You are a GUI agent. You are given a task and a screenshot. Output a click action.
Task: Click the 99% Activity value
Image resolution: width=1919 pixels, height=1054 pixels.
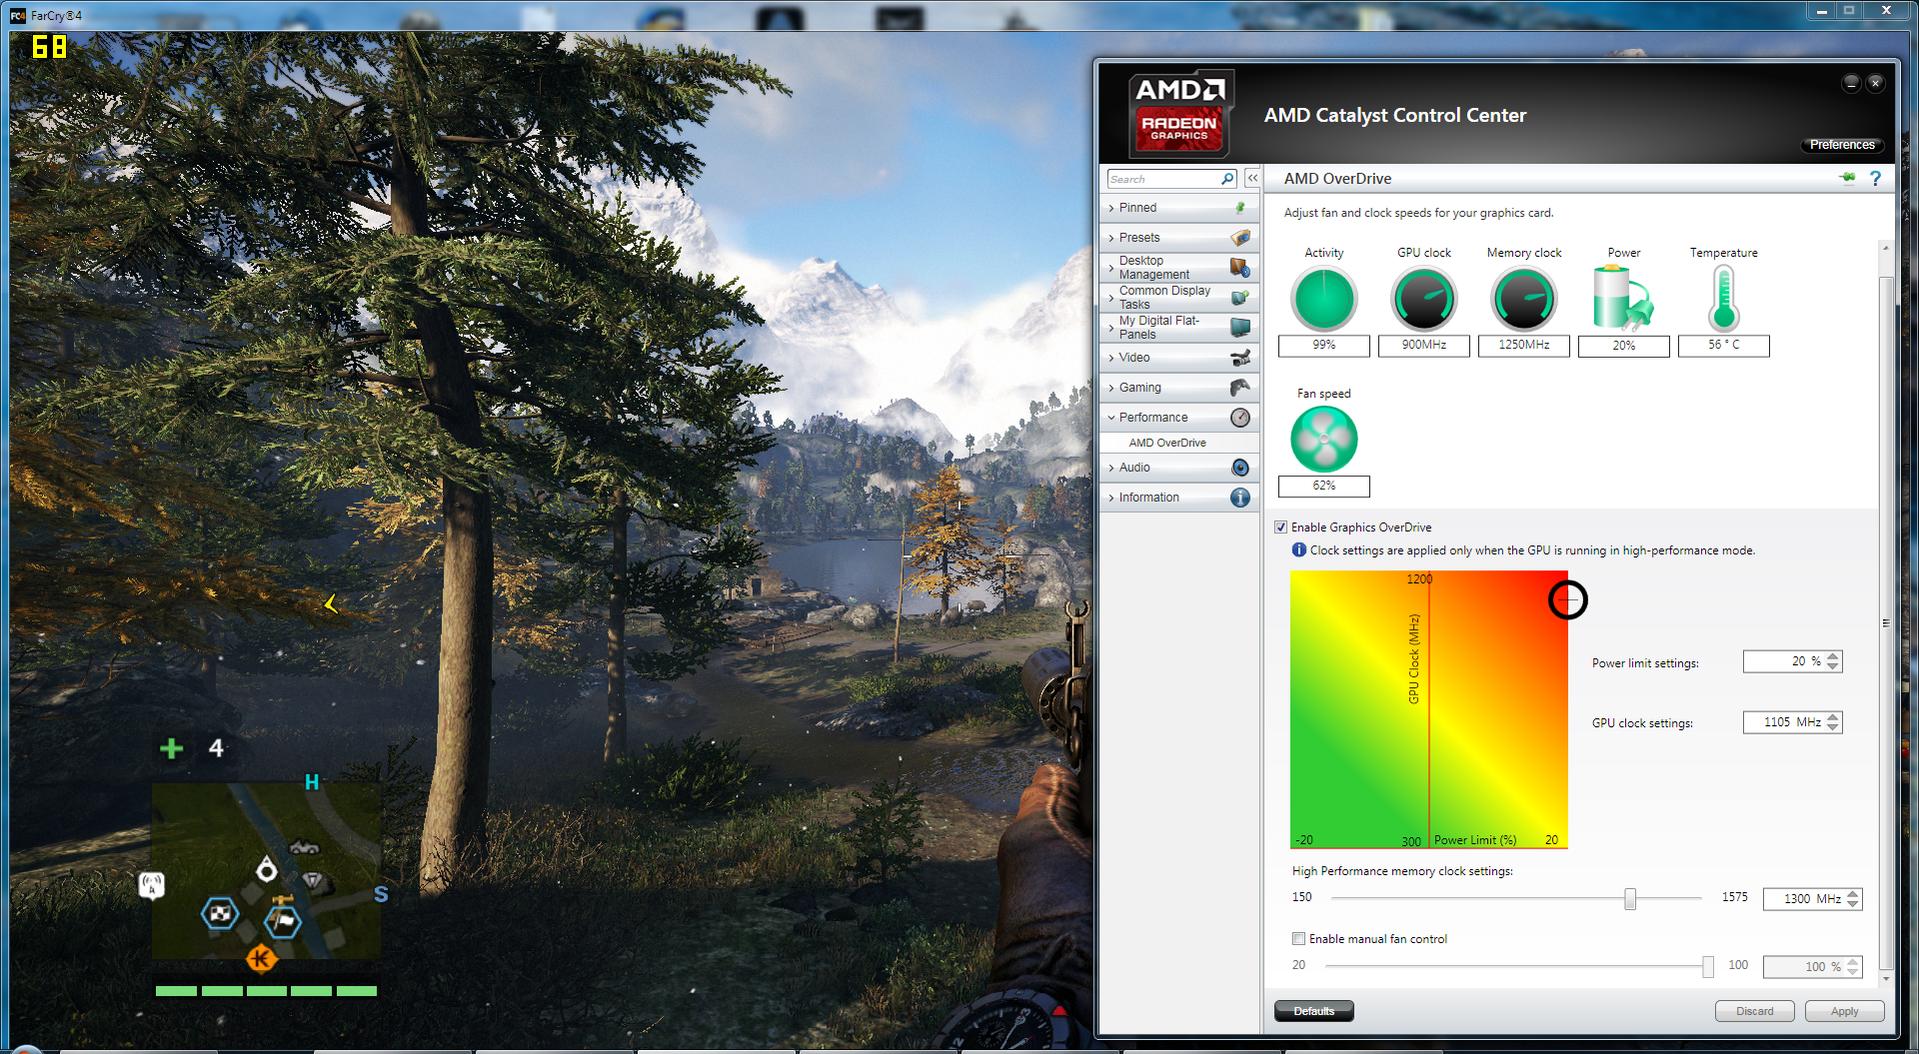pos(1324,345)
